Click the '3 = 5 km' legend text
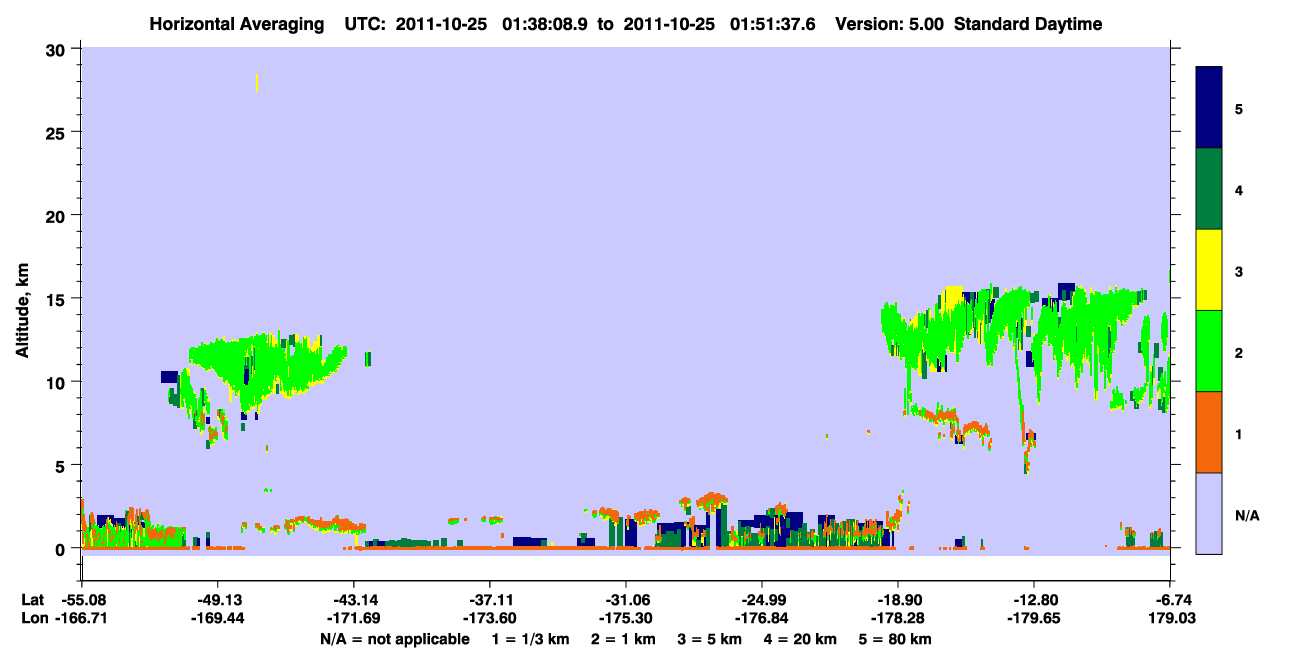1300x667 pixels. (x=710, y=639)
